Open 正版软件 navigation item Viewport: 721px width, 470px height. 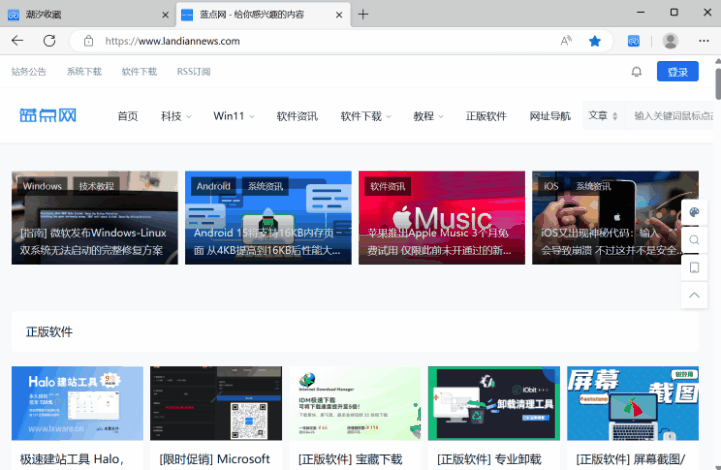coord(486,116)
